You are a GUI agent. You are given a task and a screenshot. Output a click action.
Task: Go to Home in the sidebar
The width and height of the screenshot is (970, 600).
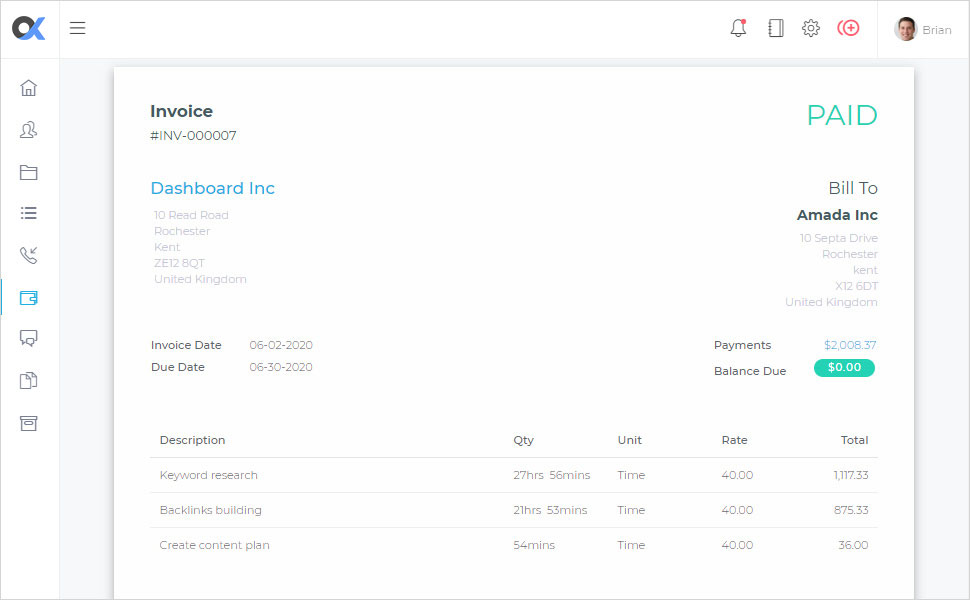pyautogui.click(x=28, y=88)
